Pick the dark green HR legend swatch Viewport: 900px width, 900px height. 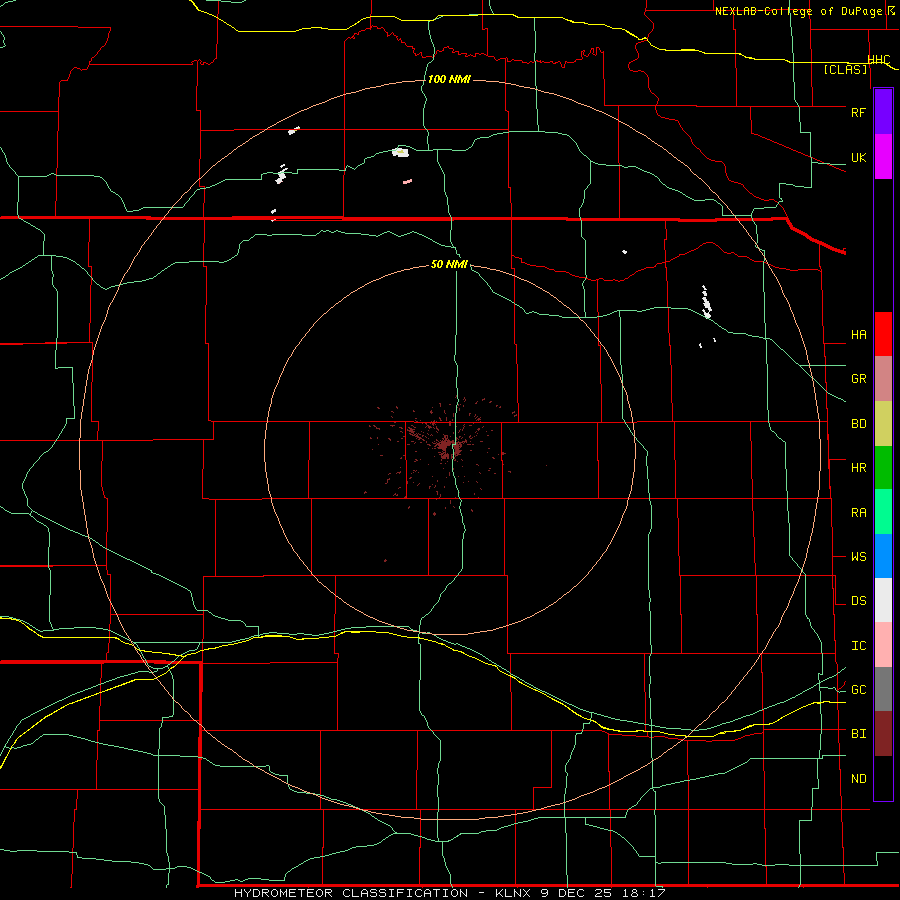pos(883,468)
